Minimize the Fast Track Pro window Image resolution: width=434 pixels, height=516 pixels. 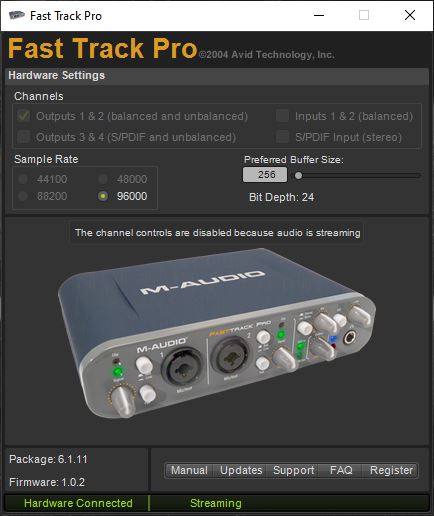click(319, 15)
